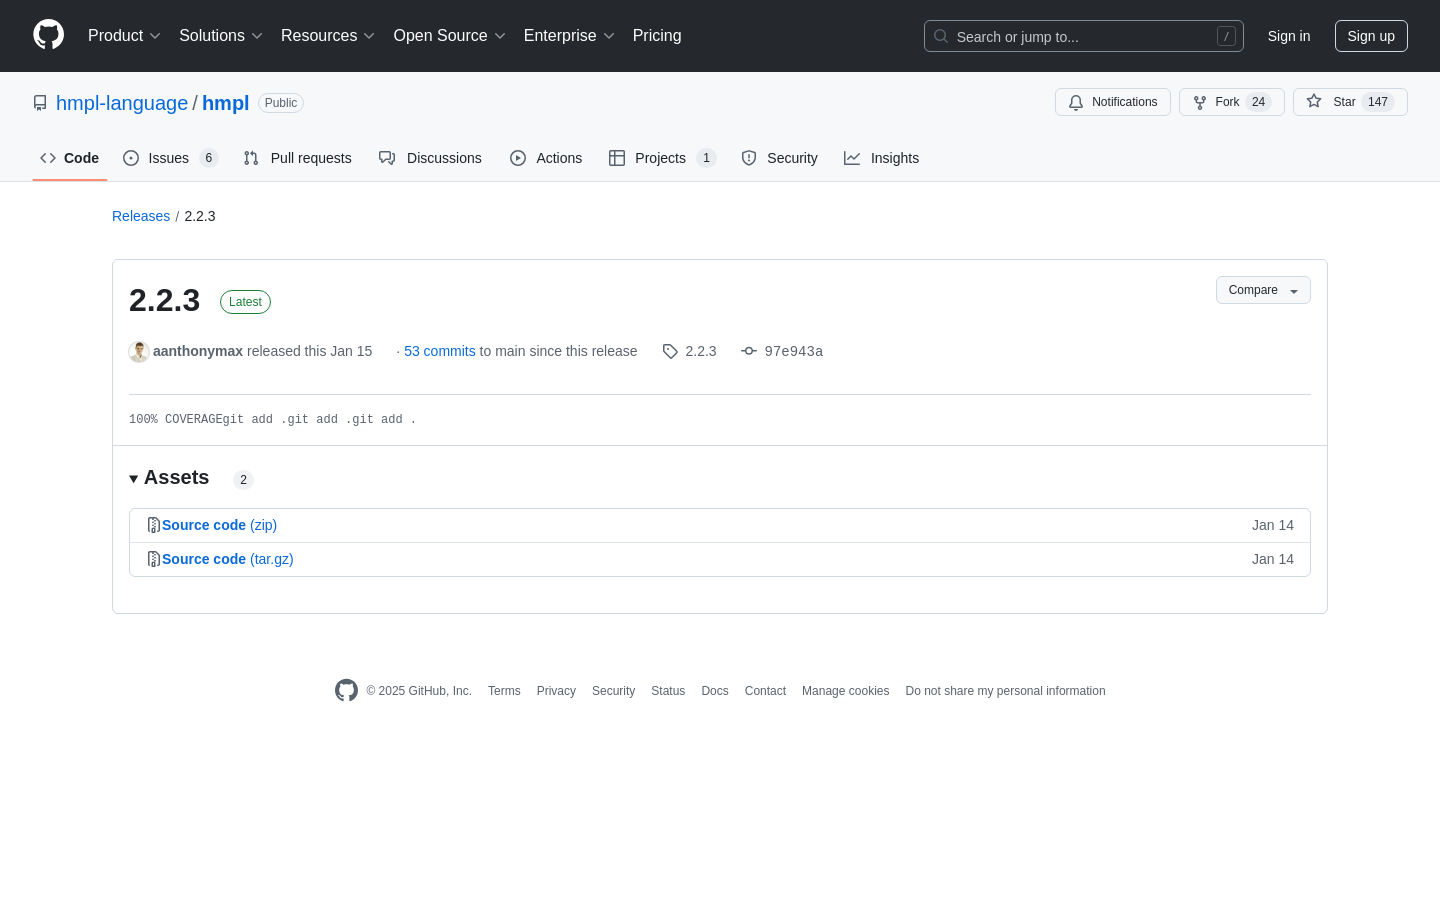Go back to Releases breadcrumb
This screenshot has height=900, width=1440.
coord(141,216)
